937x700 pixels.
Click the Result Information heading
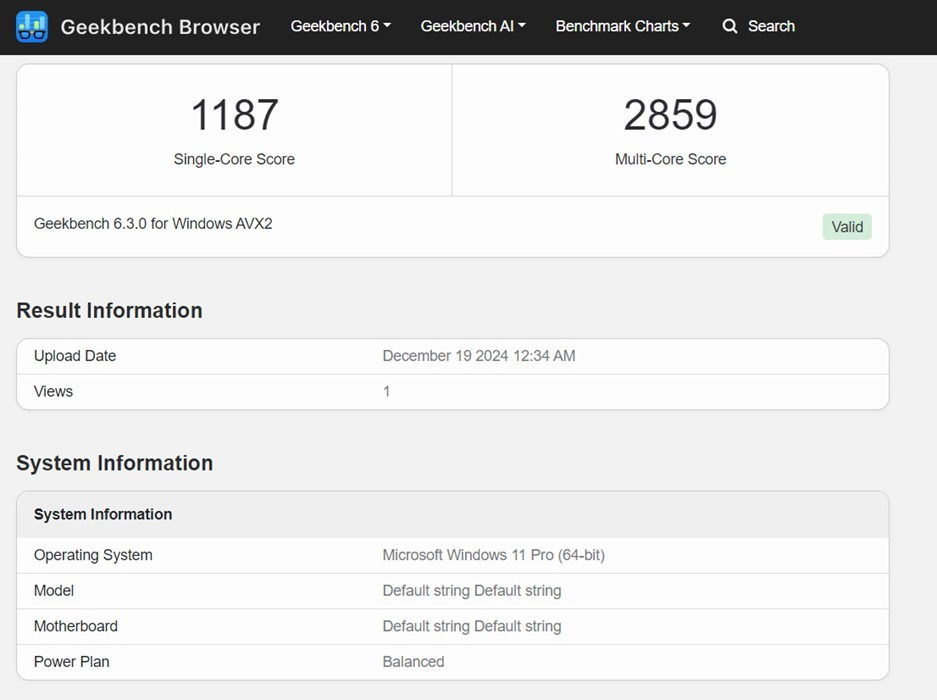coord(109,310)
